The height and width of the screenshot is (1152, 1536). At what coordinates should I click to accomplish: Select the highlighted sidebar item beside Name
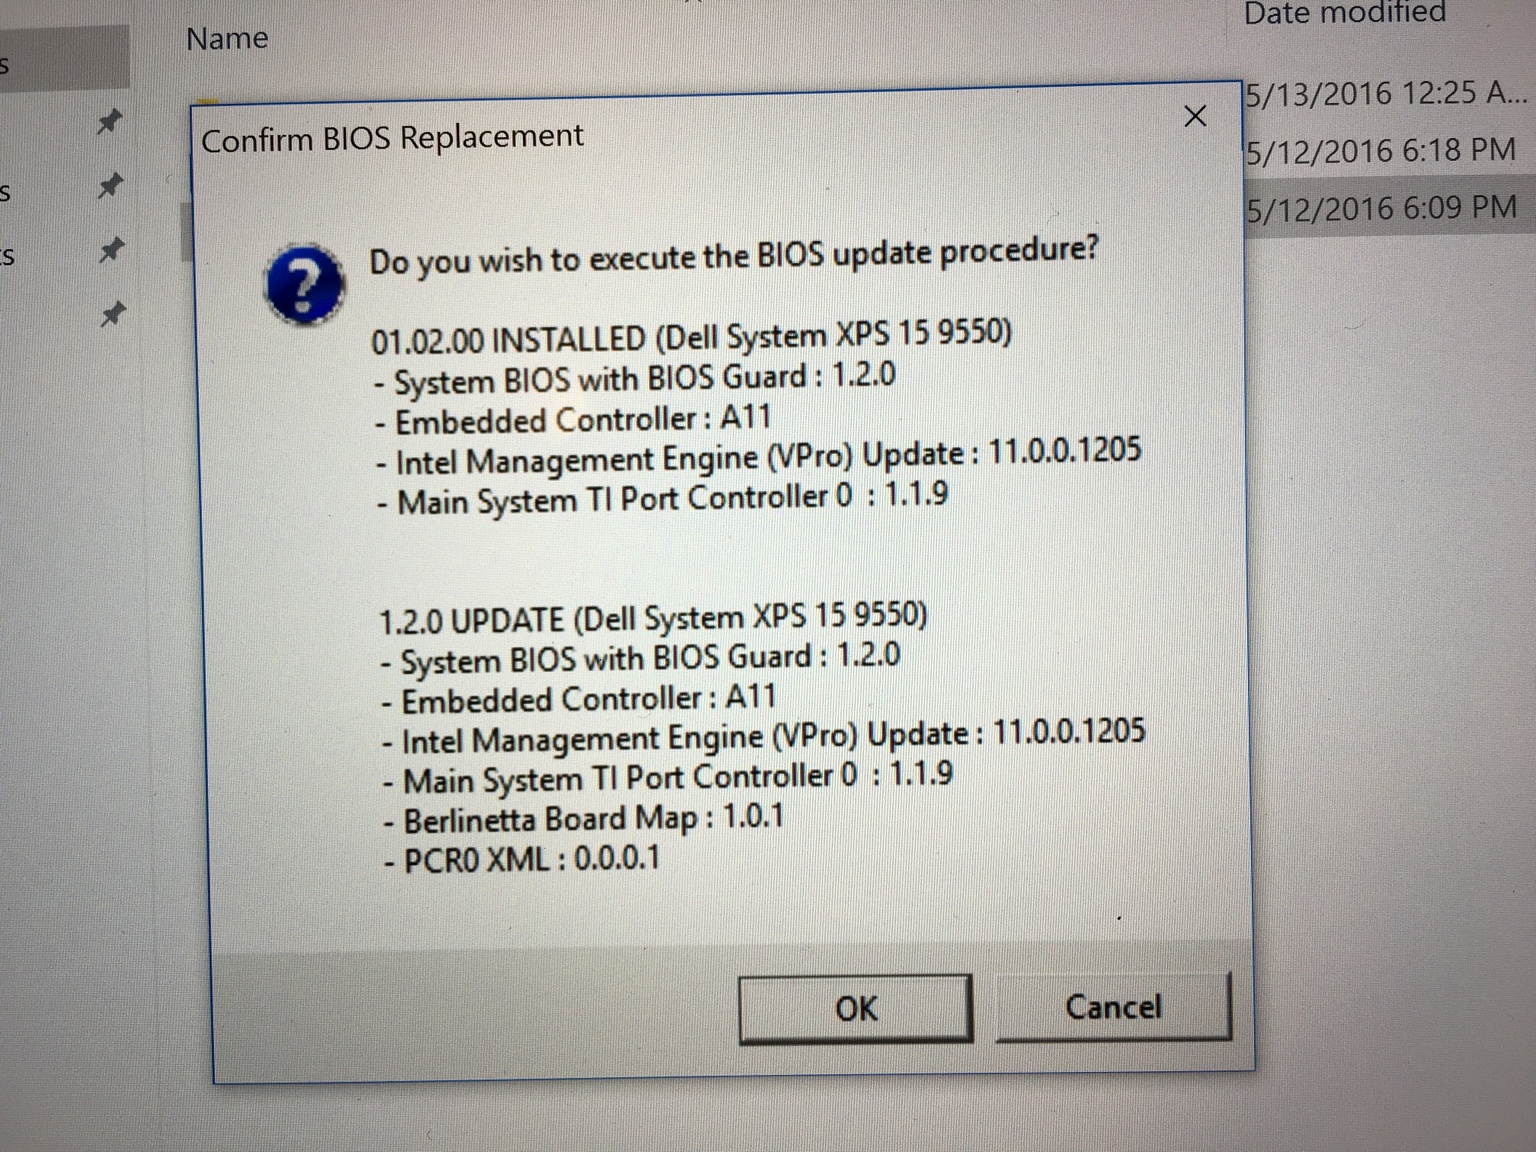tap(64, 56)
